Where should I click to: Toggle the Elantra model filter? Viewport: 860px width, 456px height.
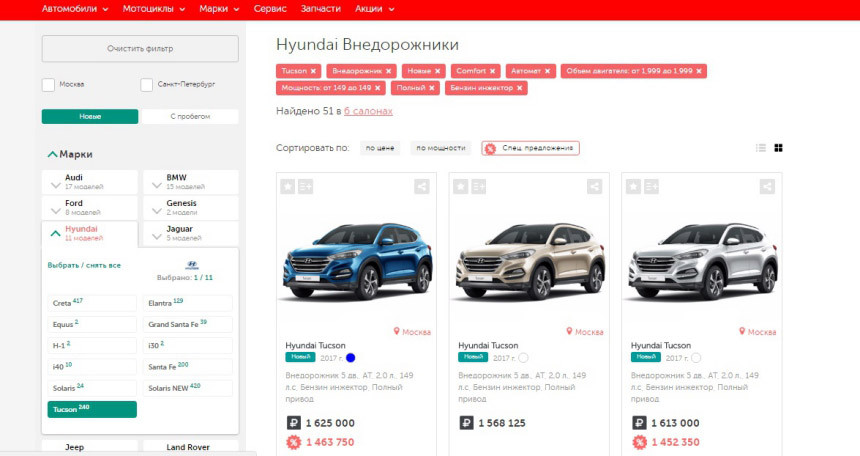coord(188,303)
